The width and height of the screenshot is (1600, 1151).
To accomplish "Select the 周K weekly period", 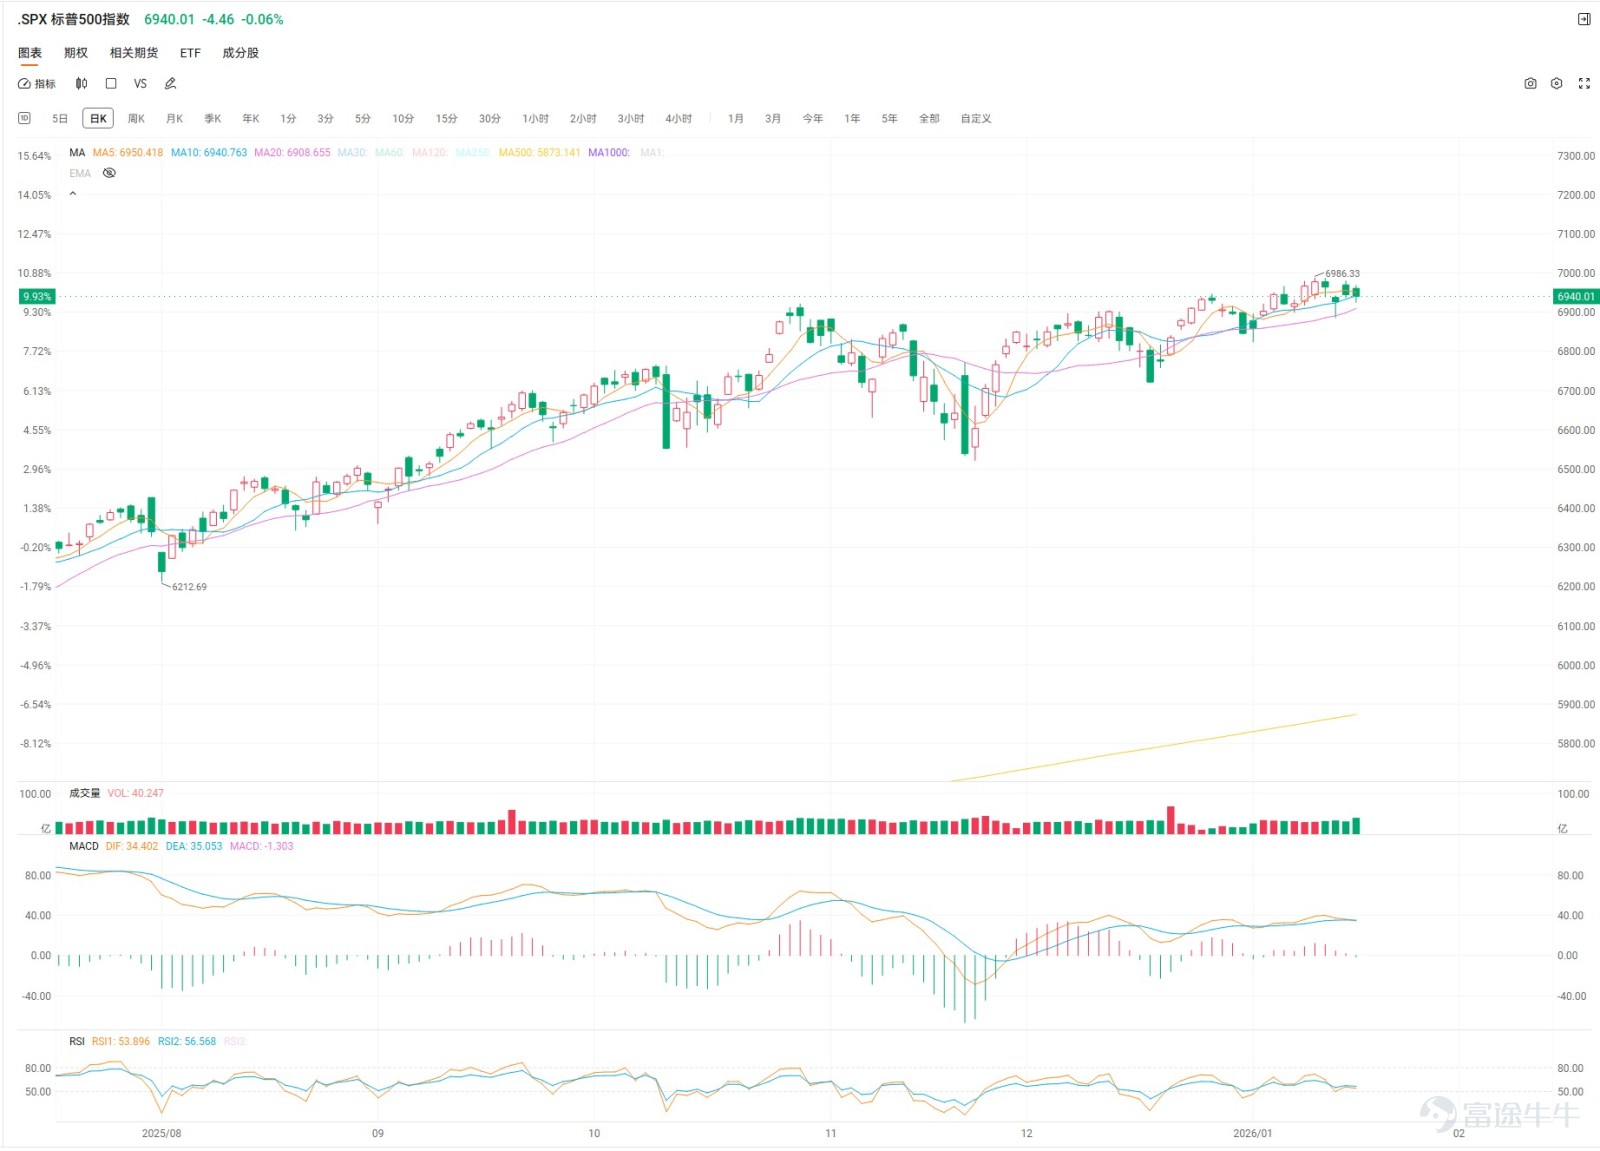I will [x=136, y=119].
